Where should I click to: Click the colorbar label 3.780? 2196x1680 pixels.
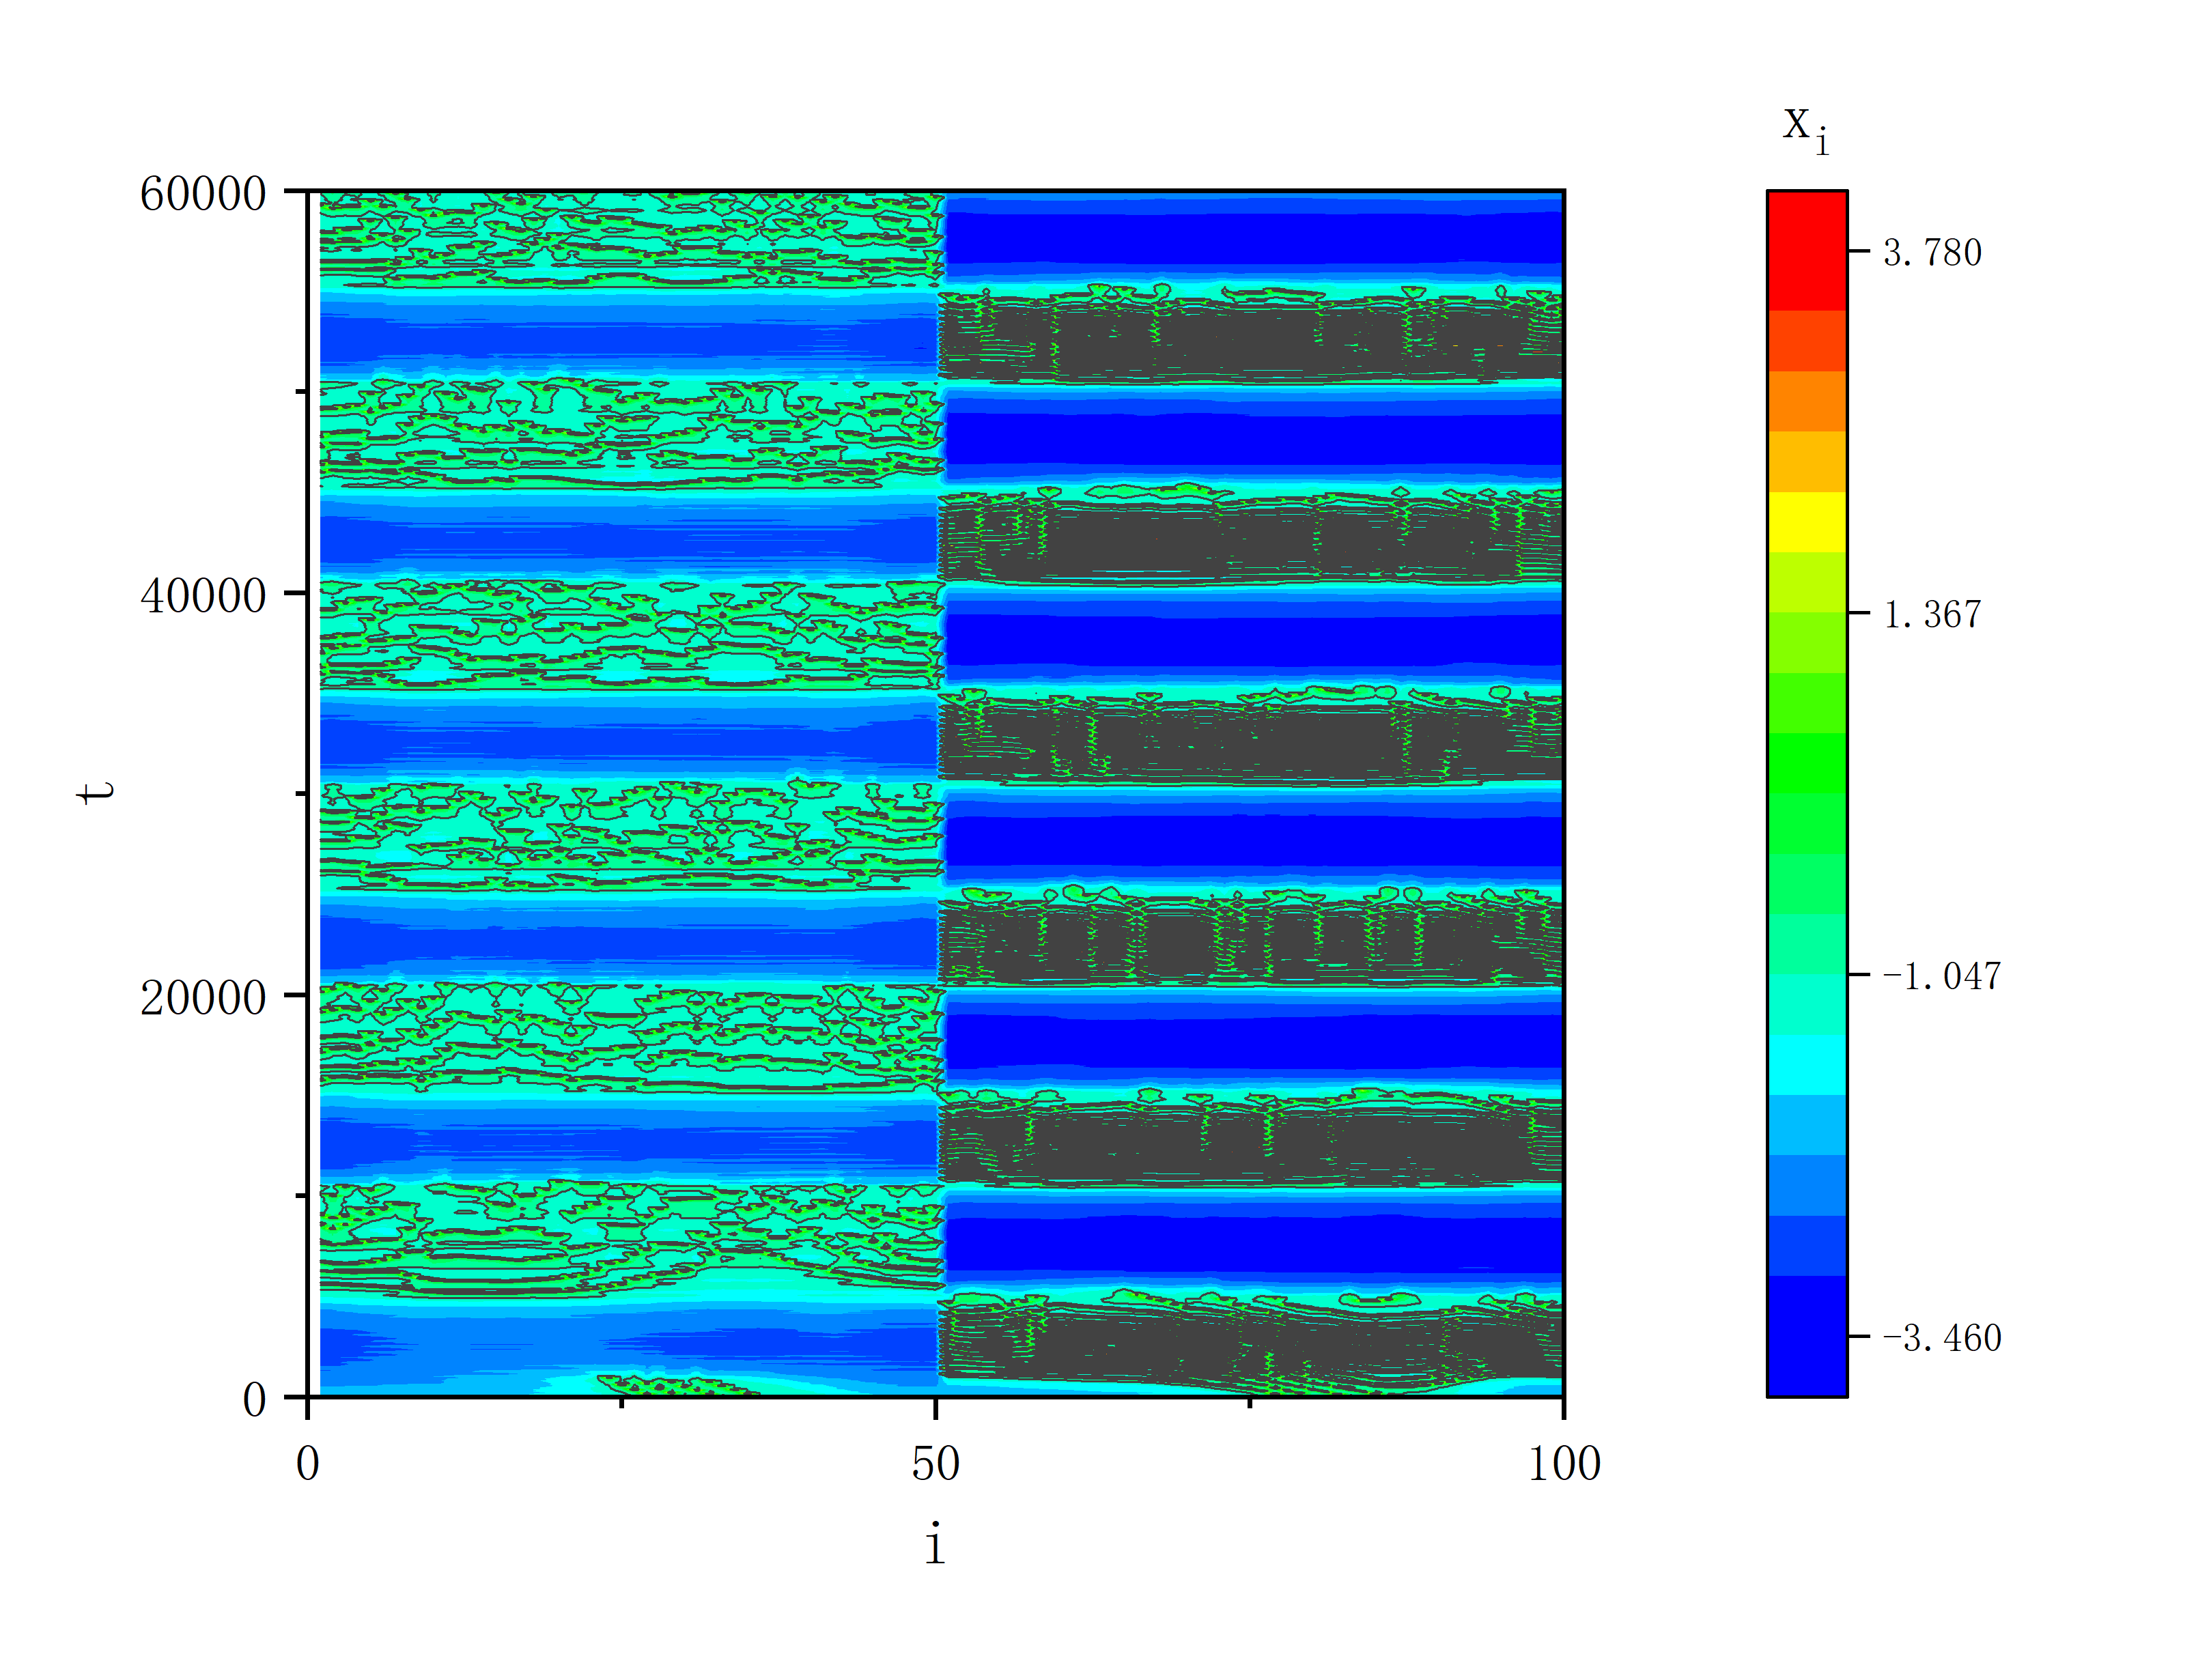point(1932,252)
